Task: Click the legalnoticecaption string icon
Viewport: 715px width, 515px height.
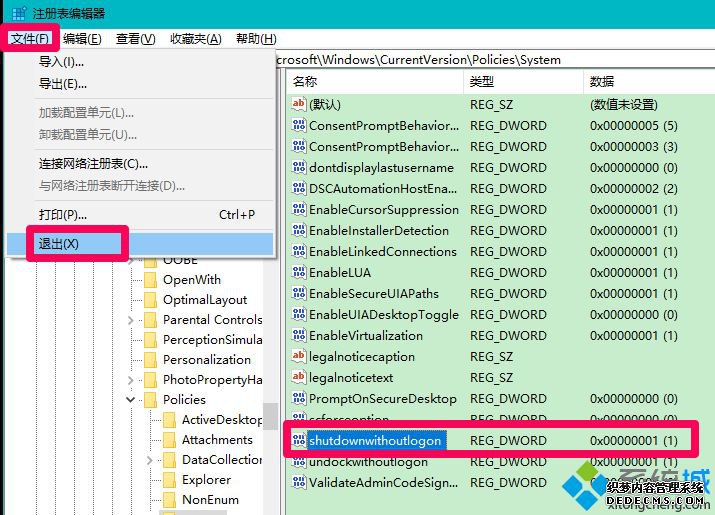Action: 299,356
